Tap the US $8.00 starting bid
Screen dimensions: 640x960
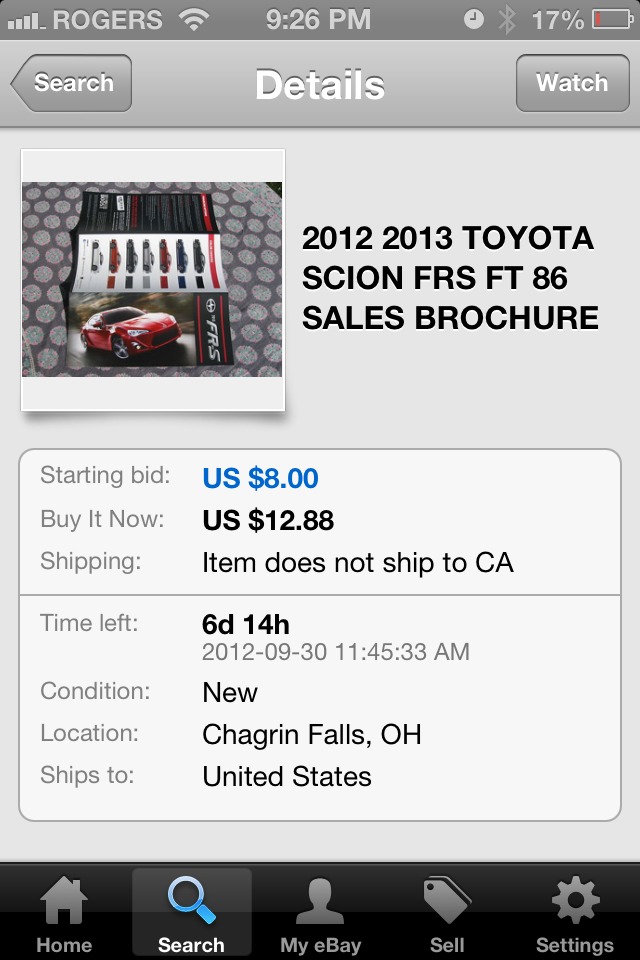(260, 478)
